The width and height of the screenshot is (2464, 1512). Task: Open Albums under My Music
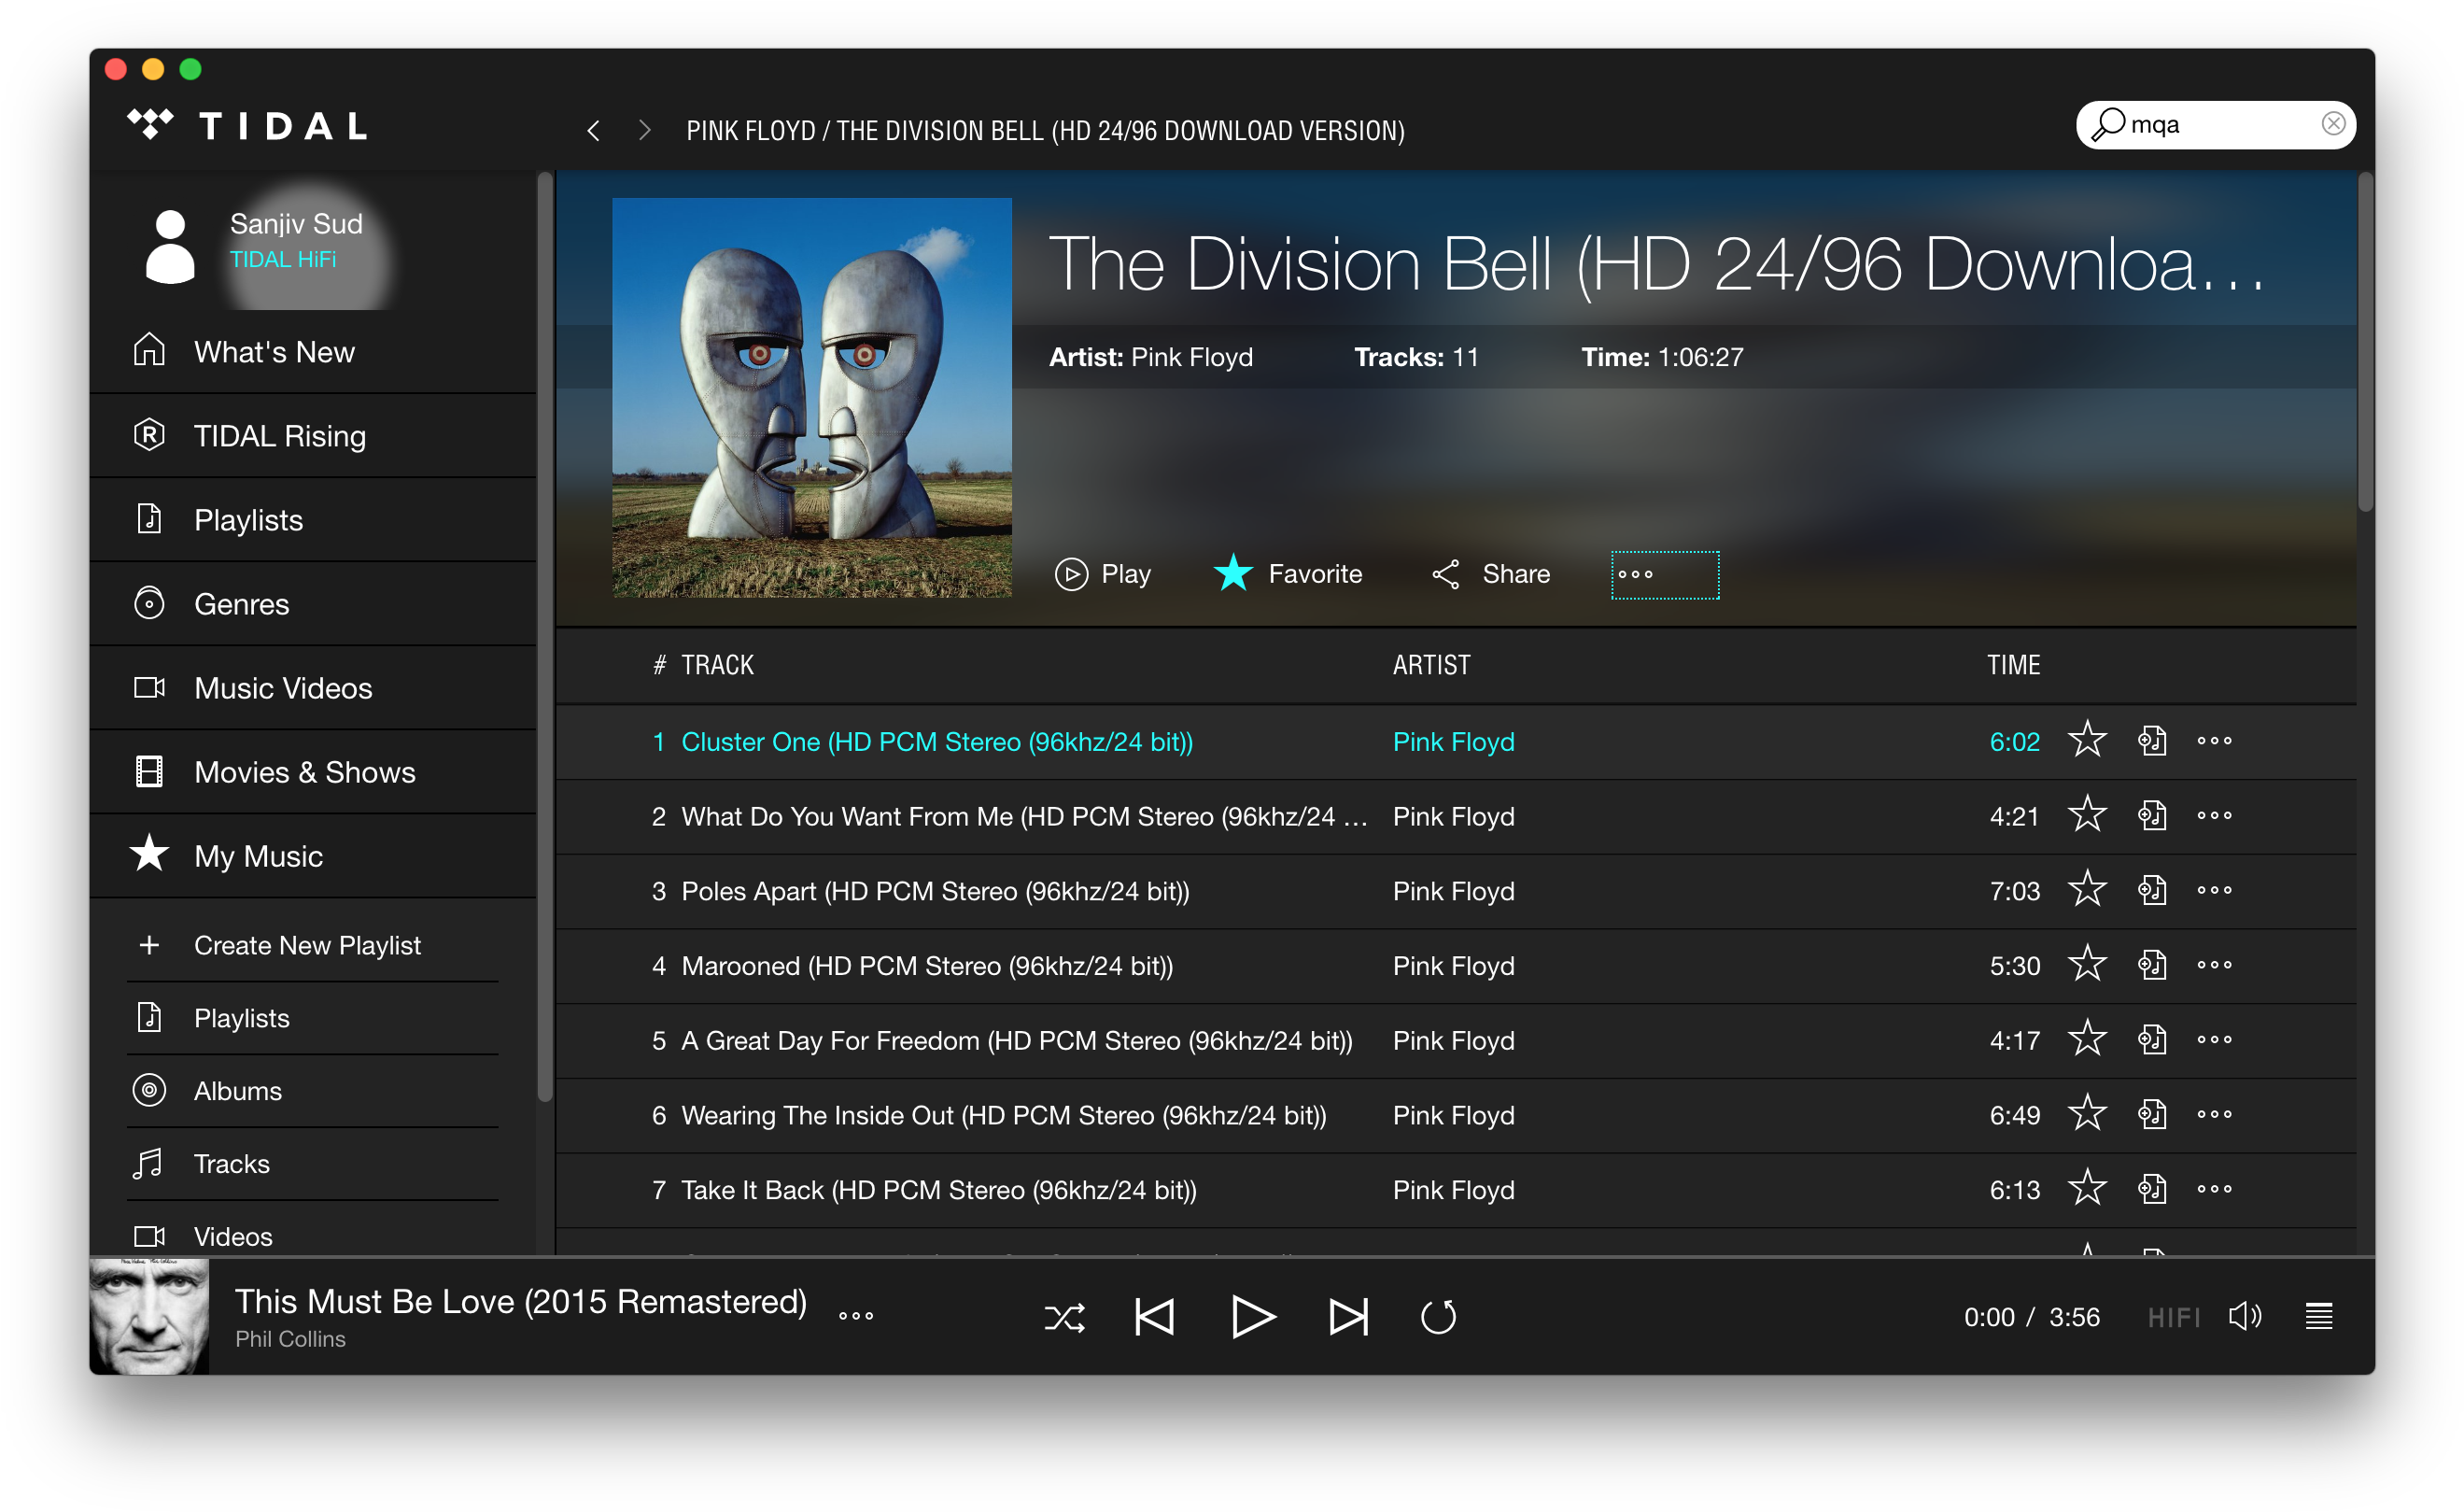click(x=313, y=1091)
